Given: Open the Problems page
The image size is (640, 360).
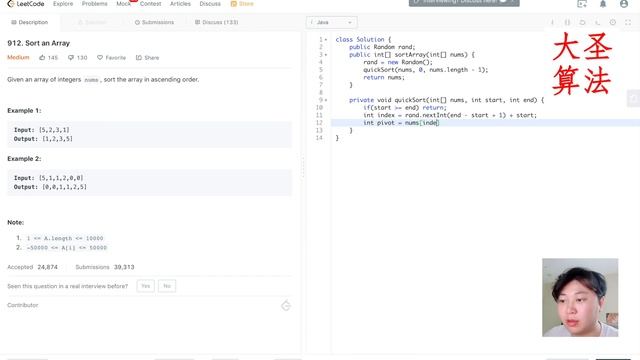Looking at the screenshot, I should click(x=94, y=4).
